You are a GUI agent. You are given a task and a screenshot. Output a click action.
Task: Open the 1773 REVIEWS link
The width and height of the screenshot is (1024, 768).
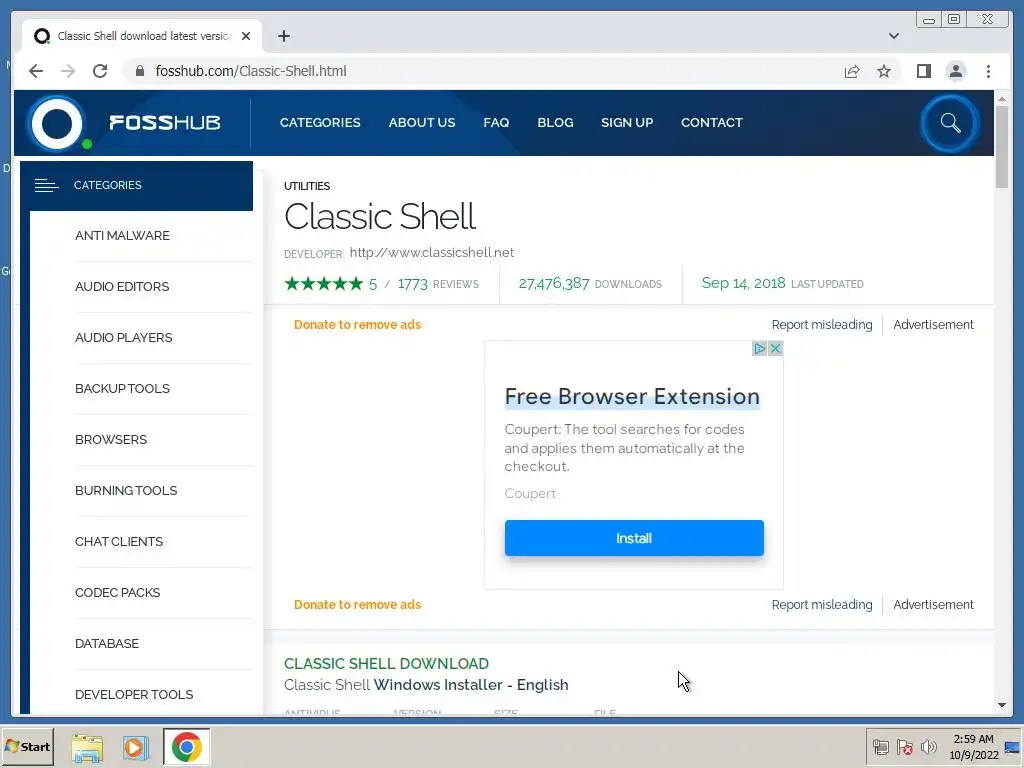pos(438,284)
